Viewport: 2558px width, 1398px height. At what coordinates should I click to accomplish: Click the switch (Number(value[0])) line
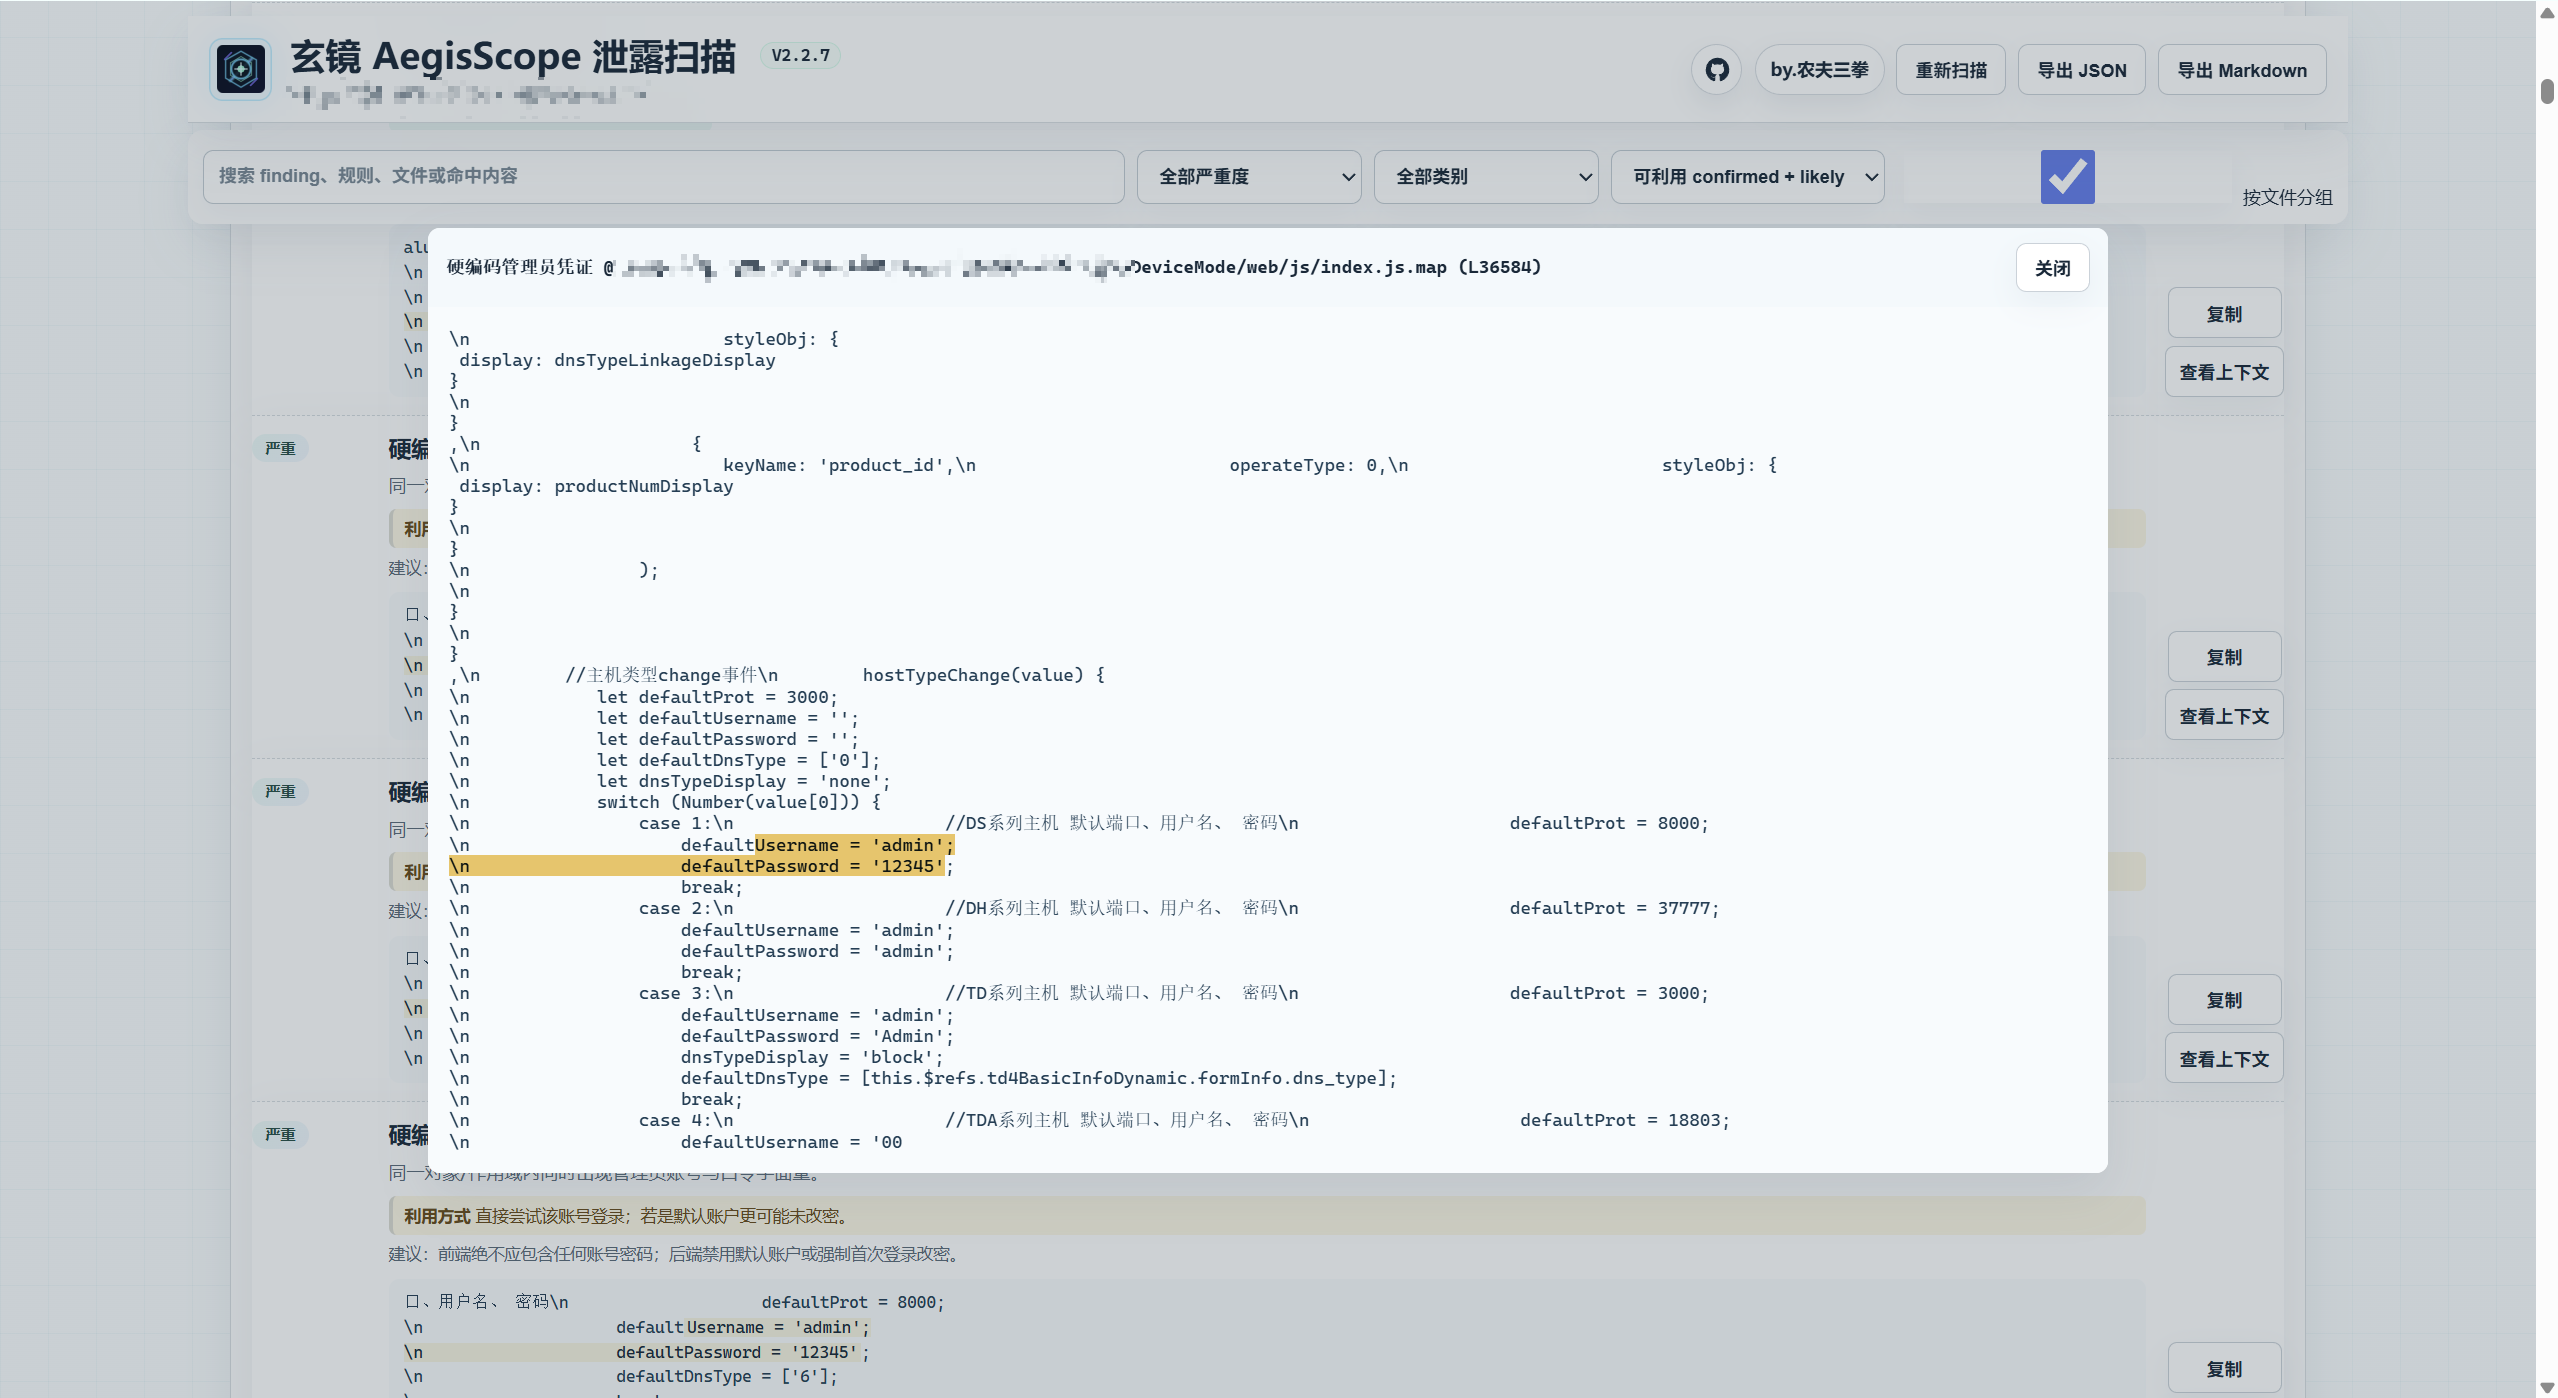739,802
